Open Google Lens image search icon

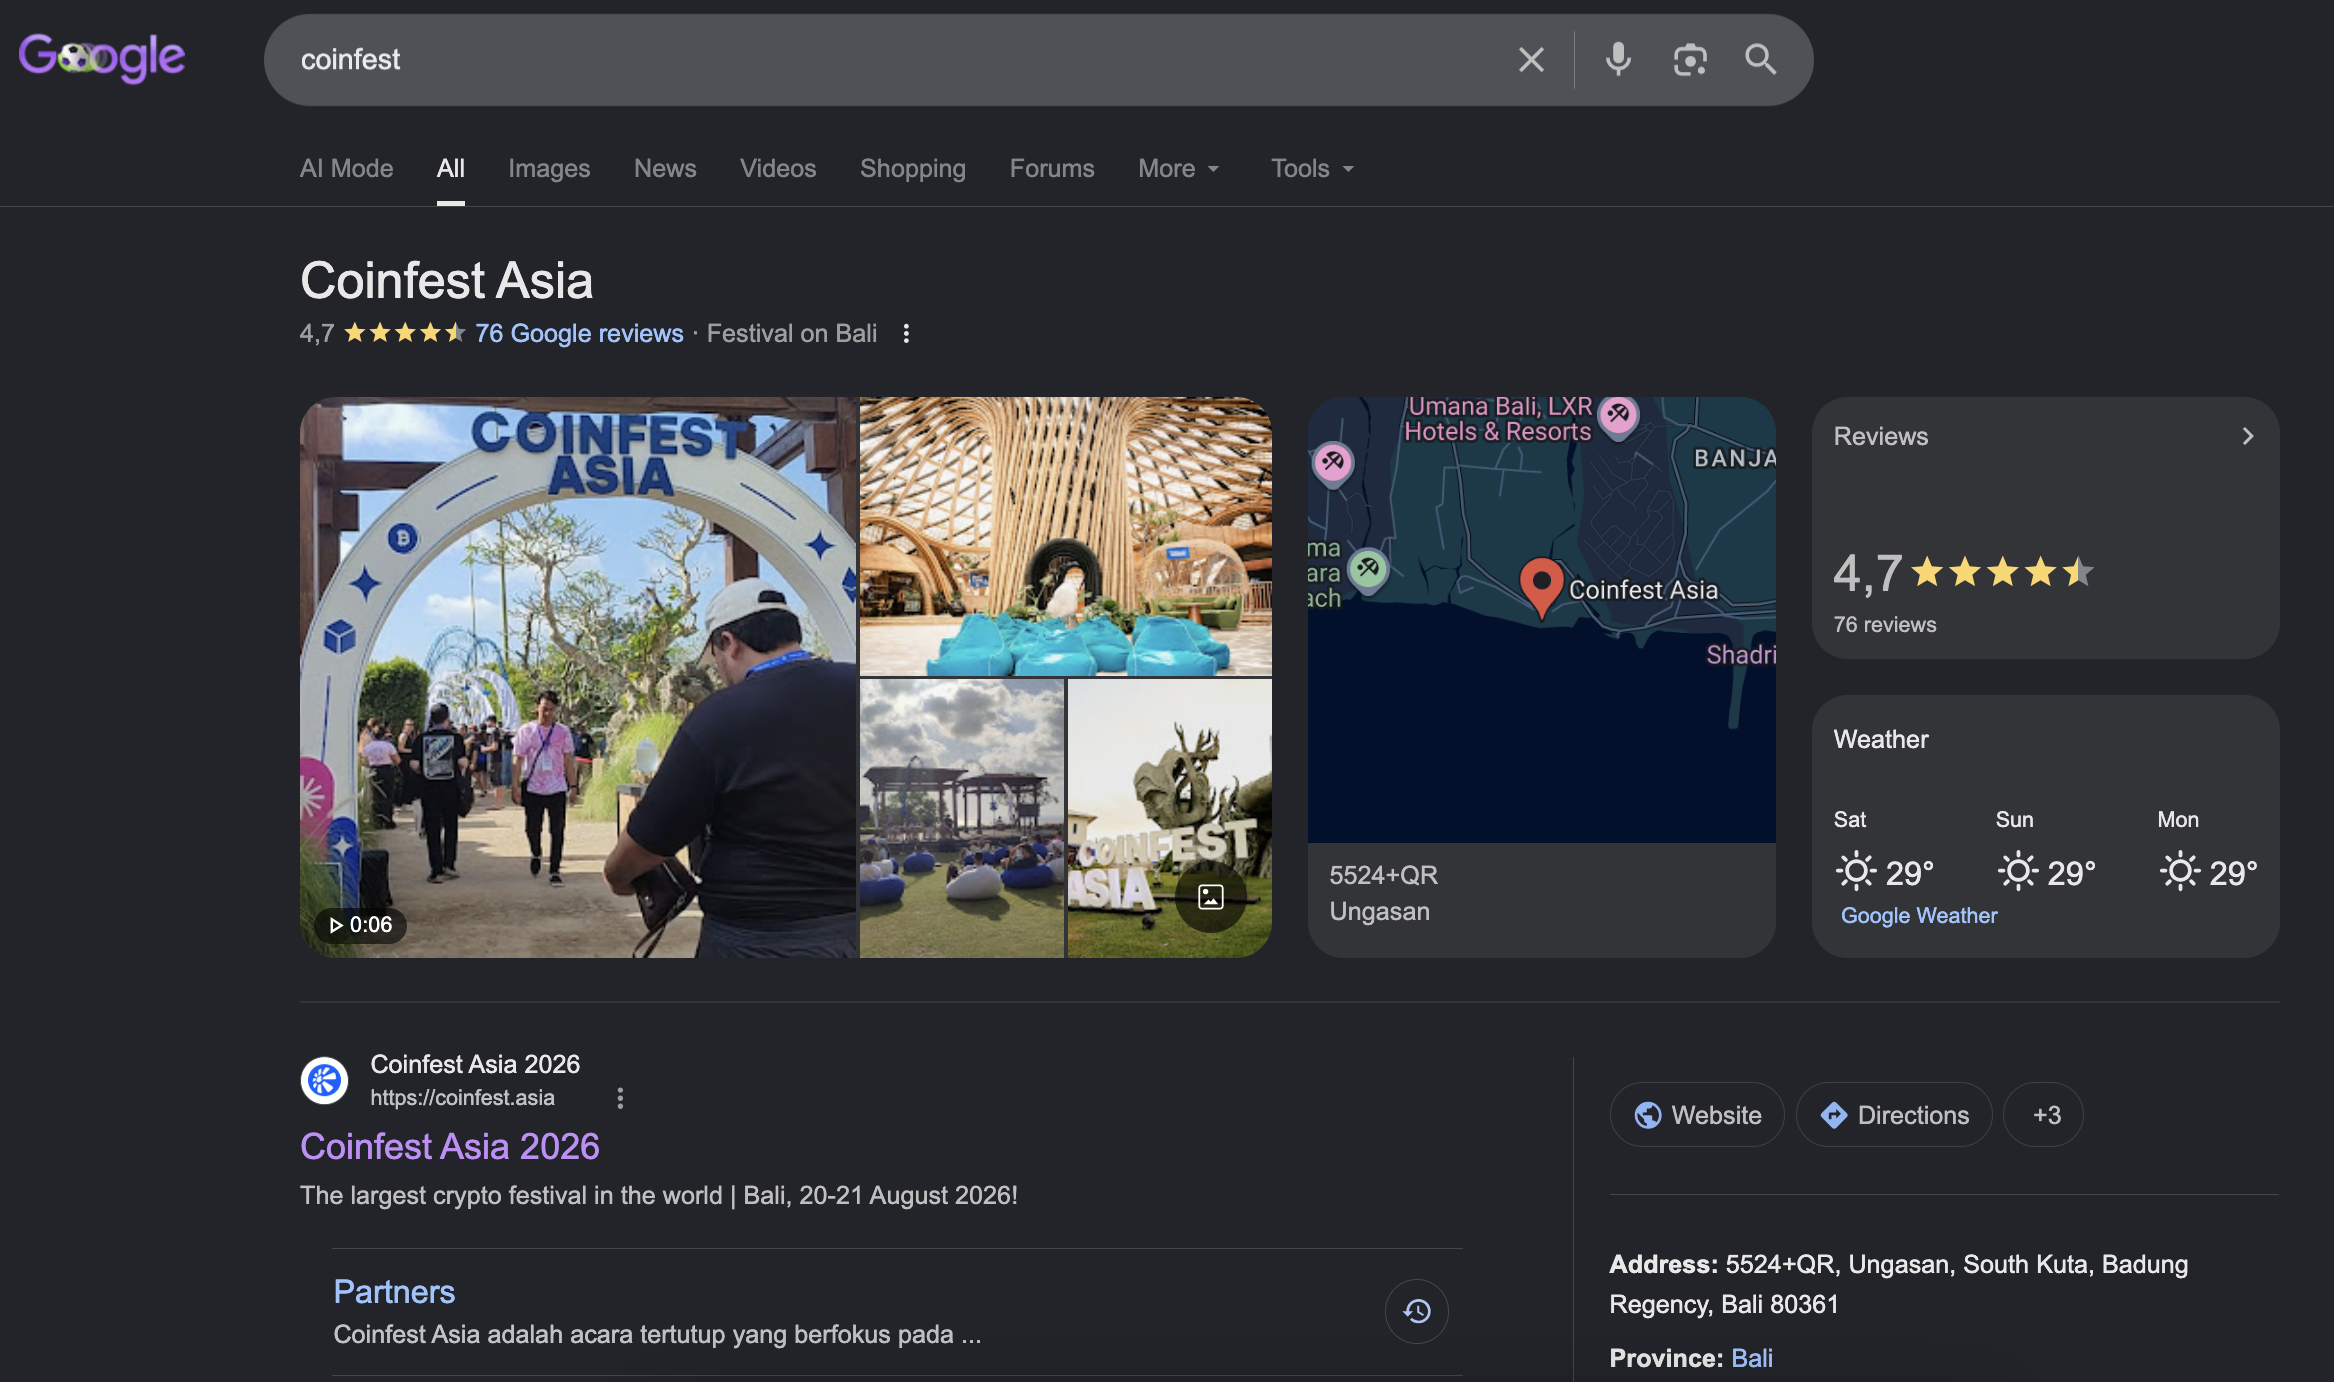(x=1690, y=60)
